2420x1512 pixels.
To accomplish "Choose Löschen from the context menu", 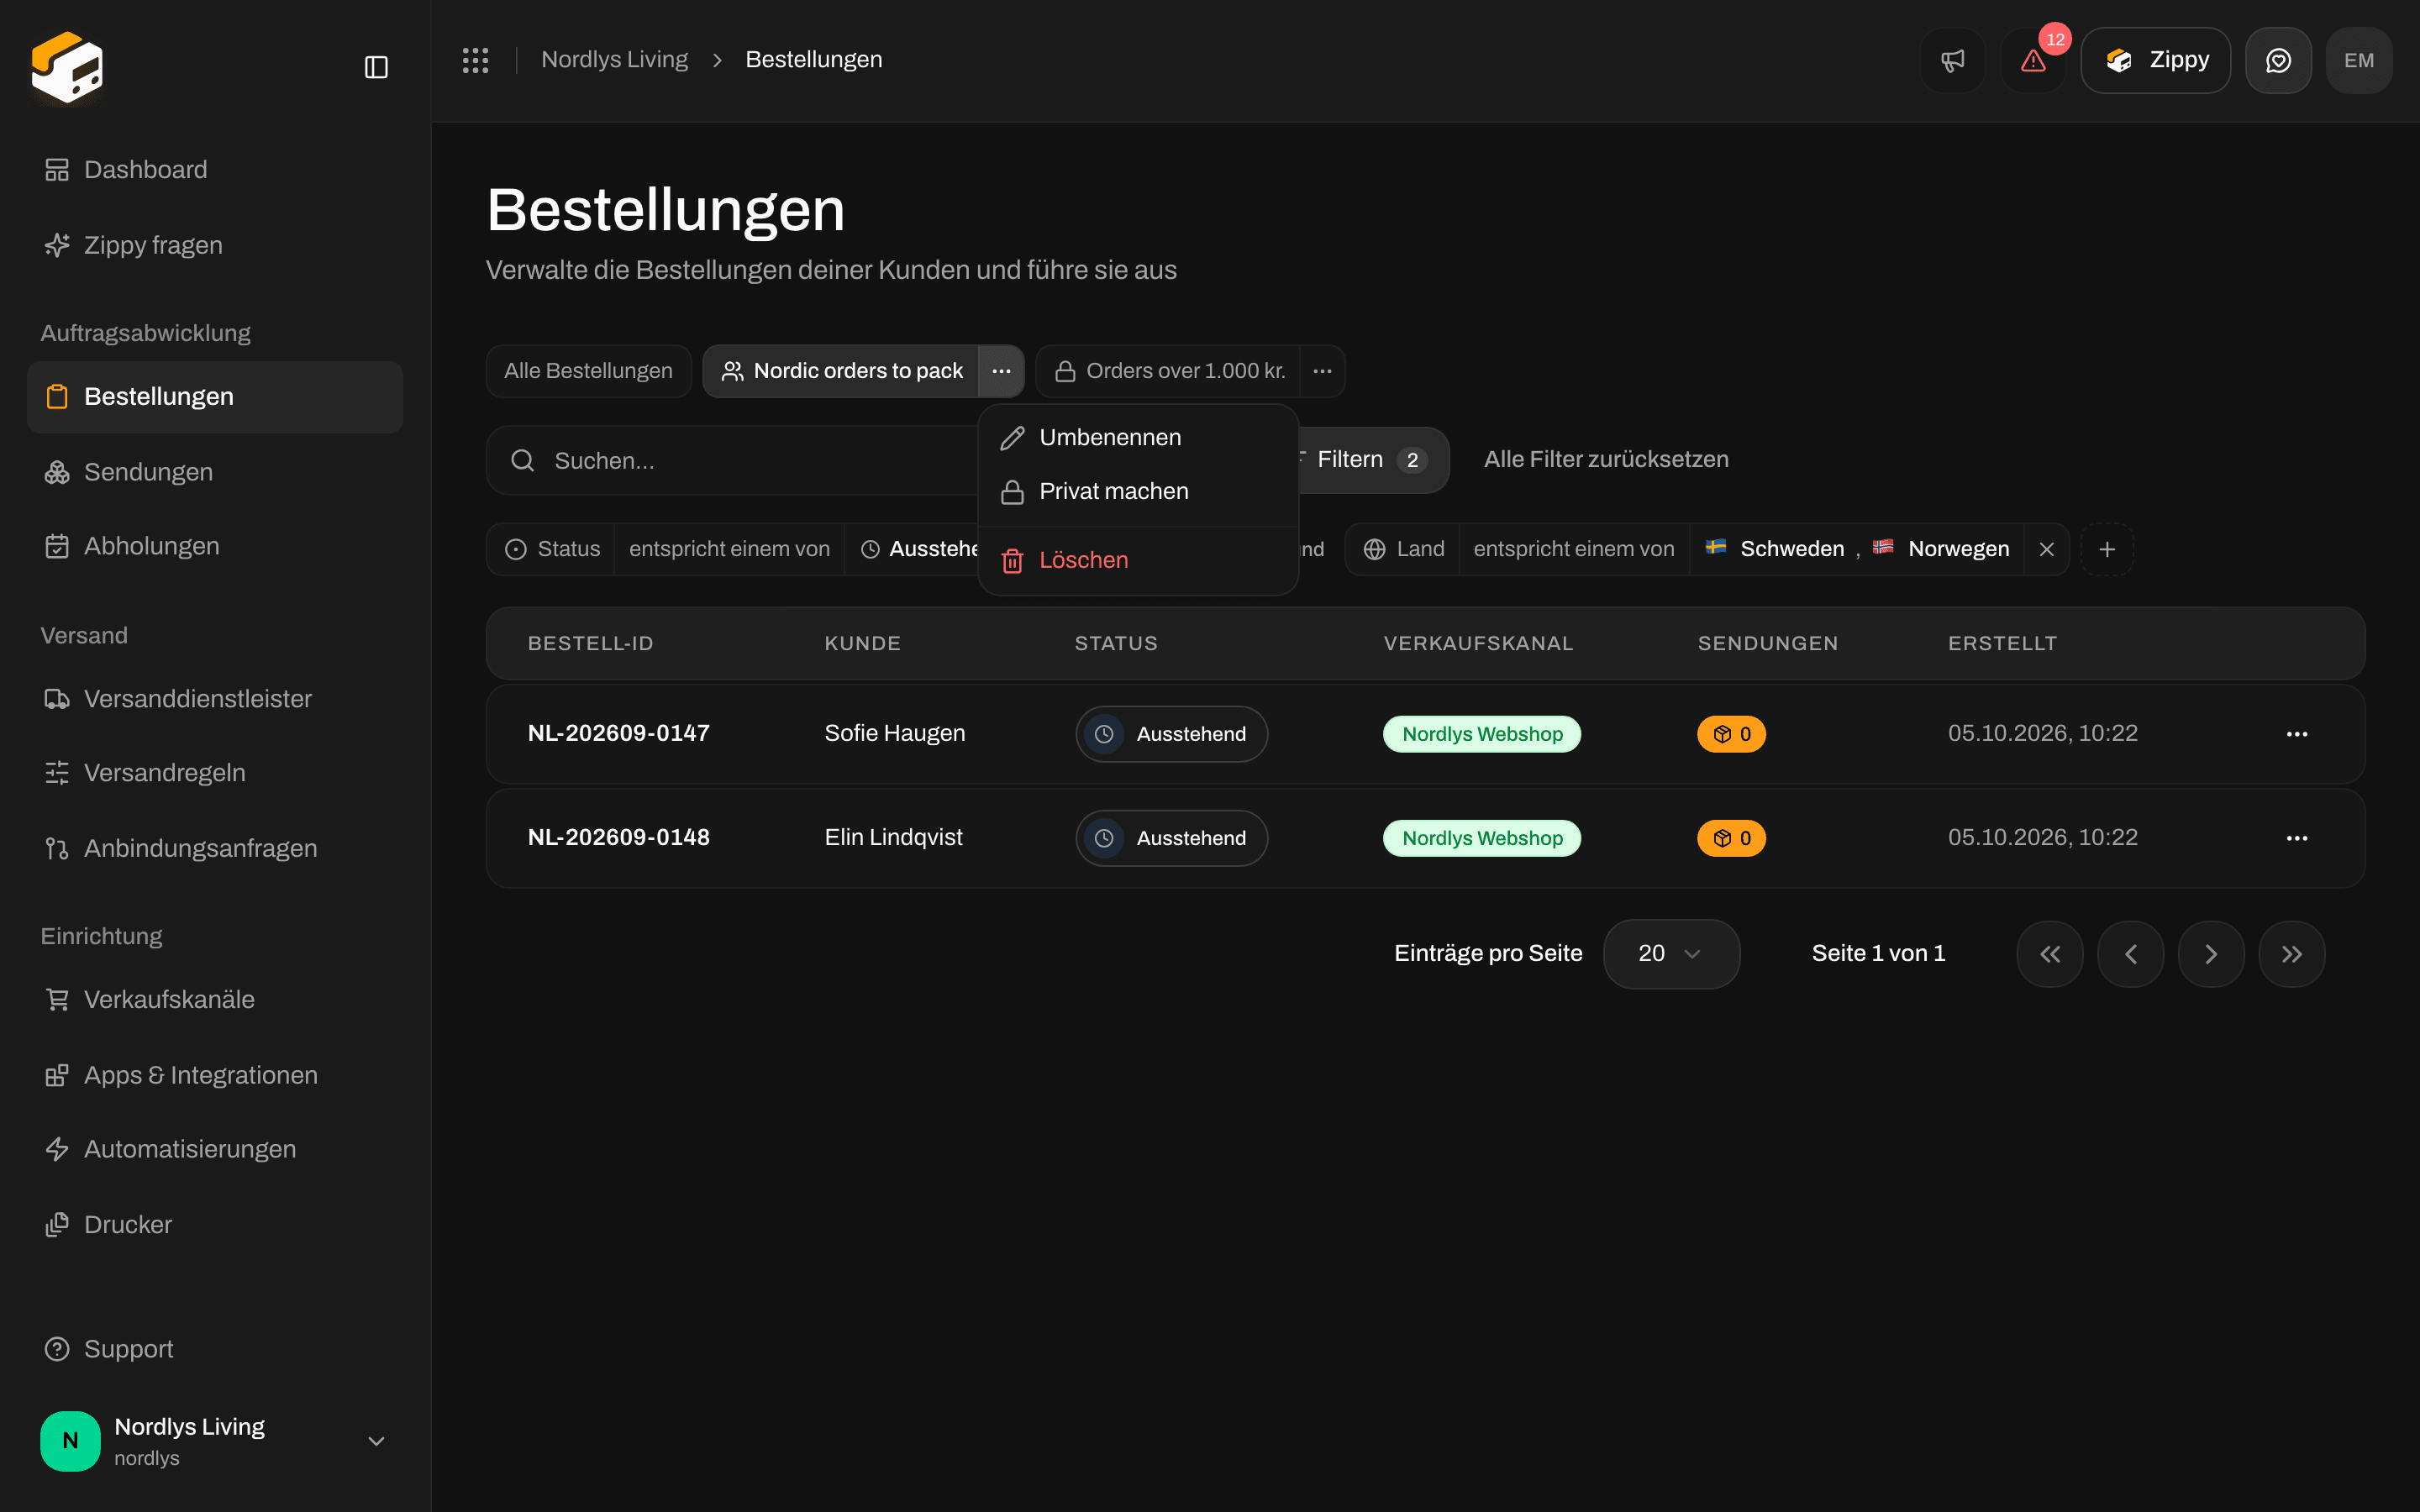I will 1138,561.
